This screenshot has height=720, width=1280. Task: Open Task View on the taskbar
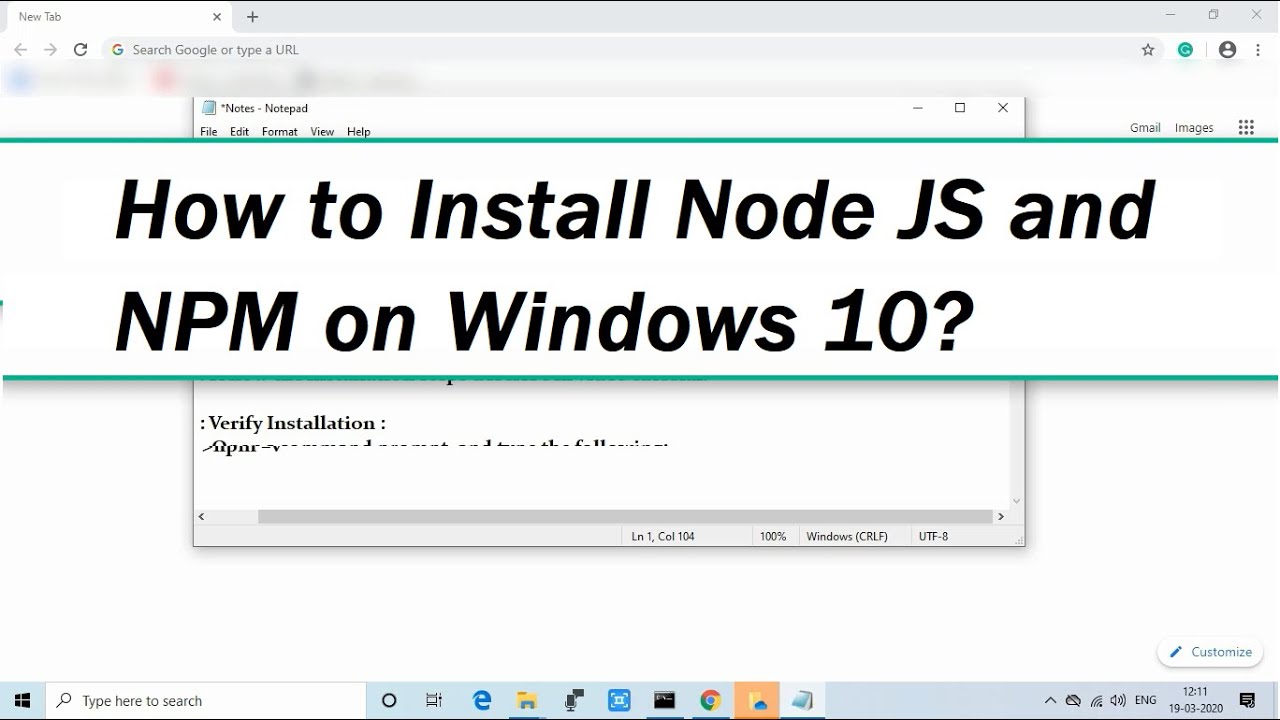(x=434, y=701)
